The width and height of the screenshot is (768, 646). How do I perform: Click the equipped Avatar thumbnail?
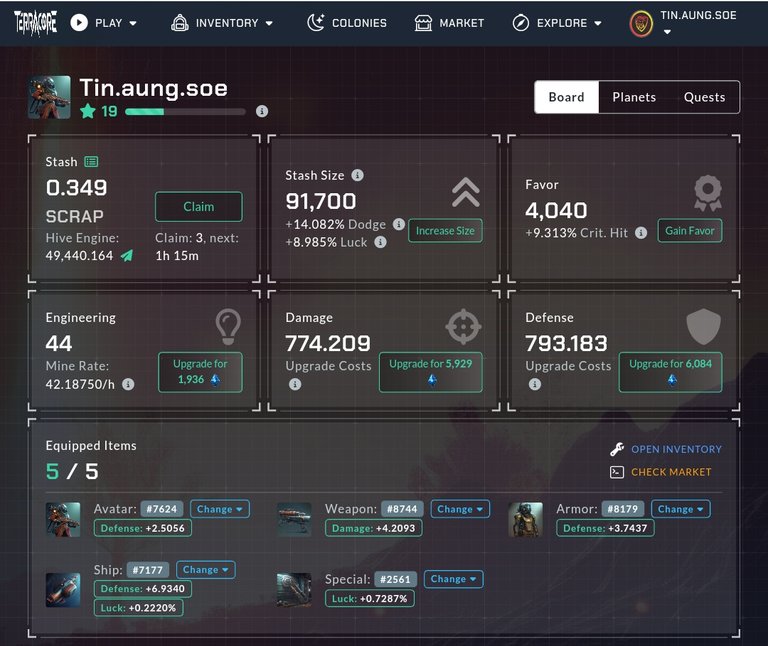(x=63, y=519)
